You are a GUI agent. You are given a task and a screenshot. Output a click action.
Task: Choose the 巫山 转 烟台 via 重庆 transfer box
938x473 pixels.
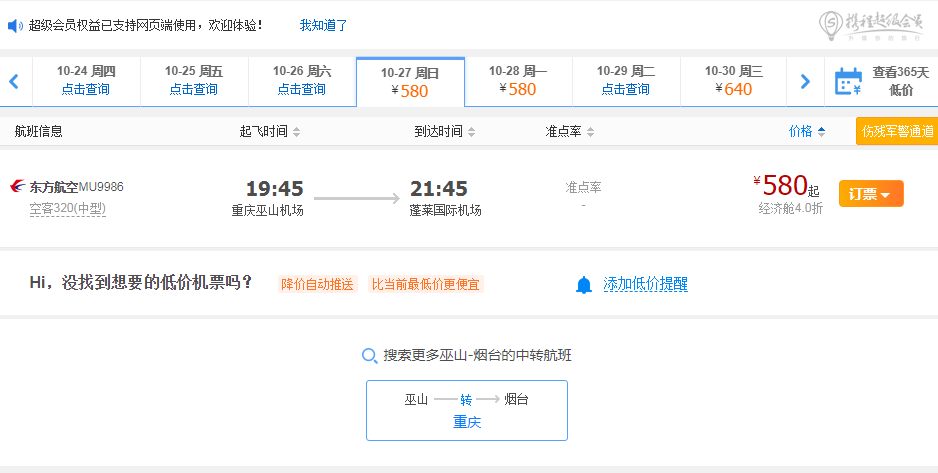[x=467, y=410]
